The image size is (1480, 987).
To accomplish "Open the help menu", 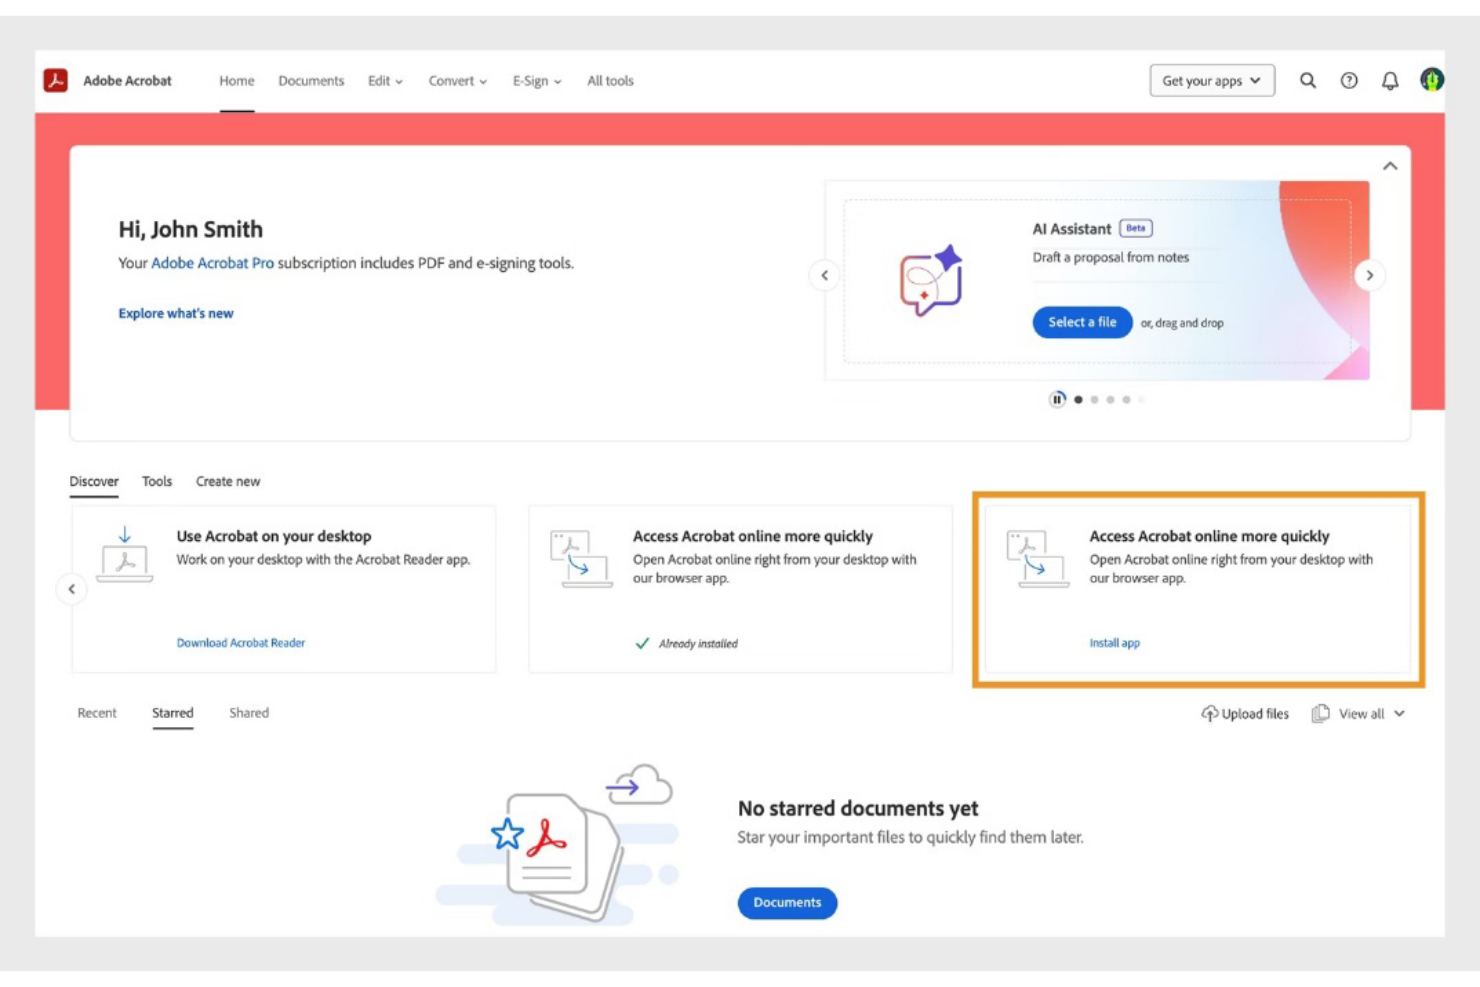I will (x=1348, y=80).
